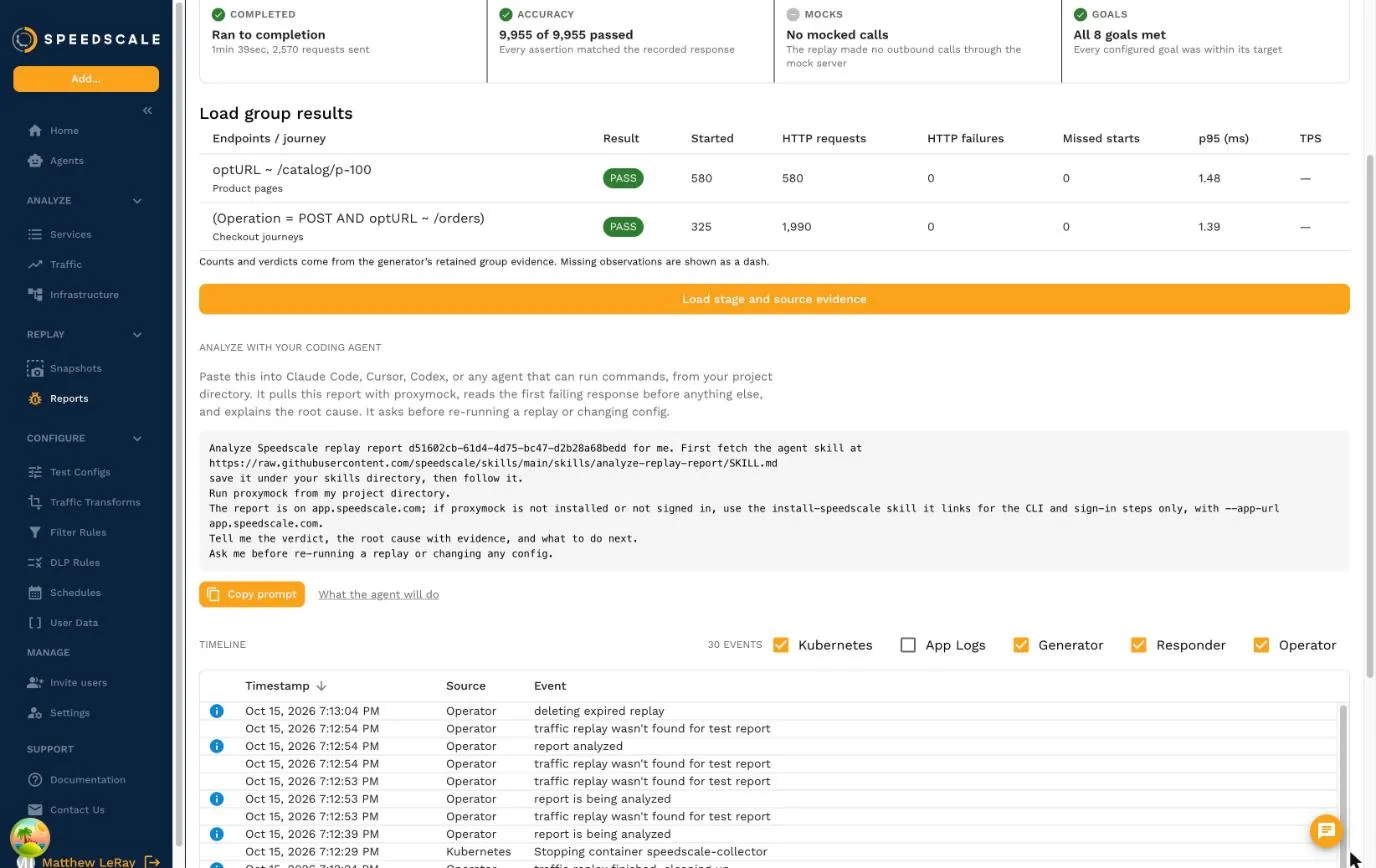Open Documentation via question mark icon

pyautogui.click(x=35, y=780)
